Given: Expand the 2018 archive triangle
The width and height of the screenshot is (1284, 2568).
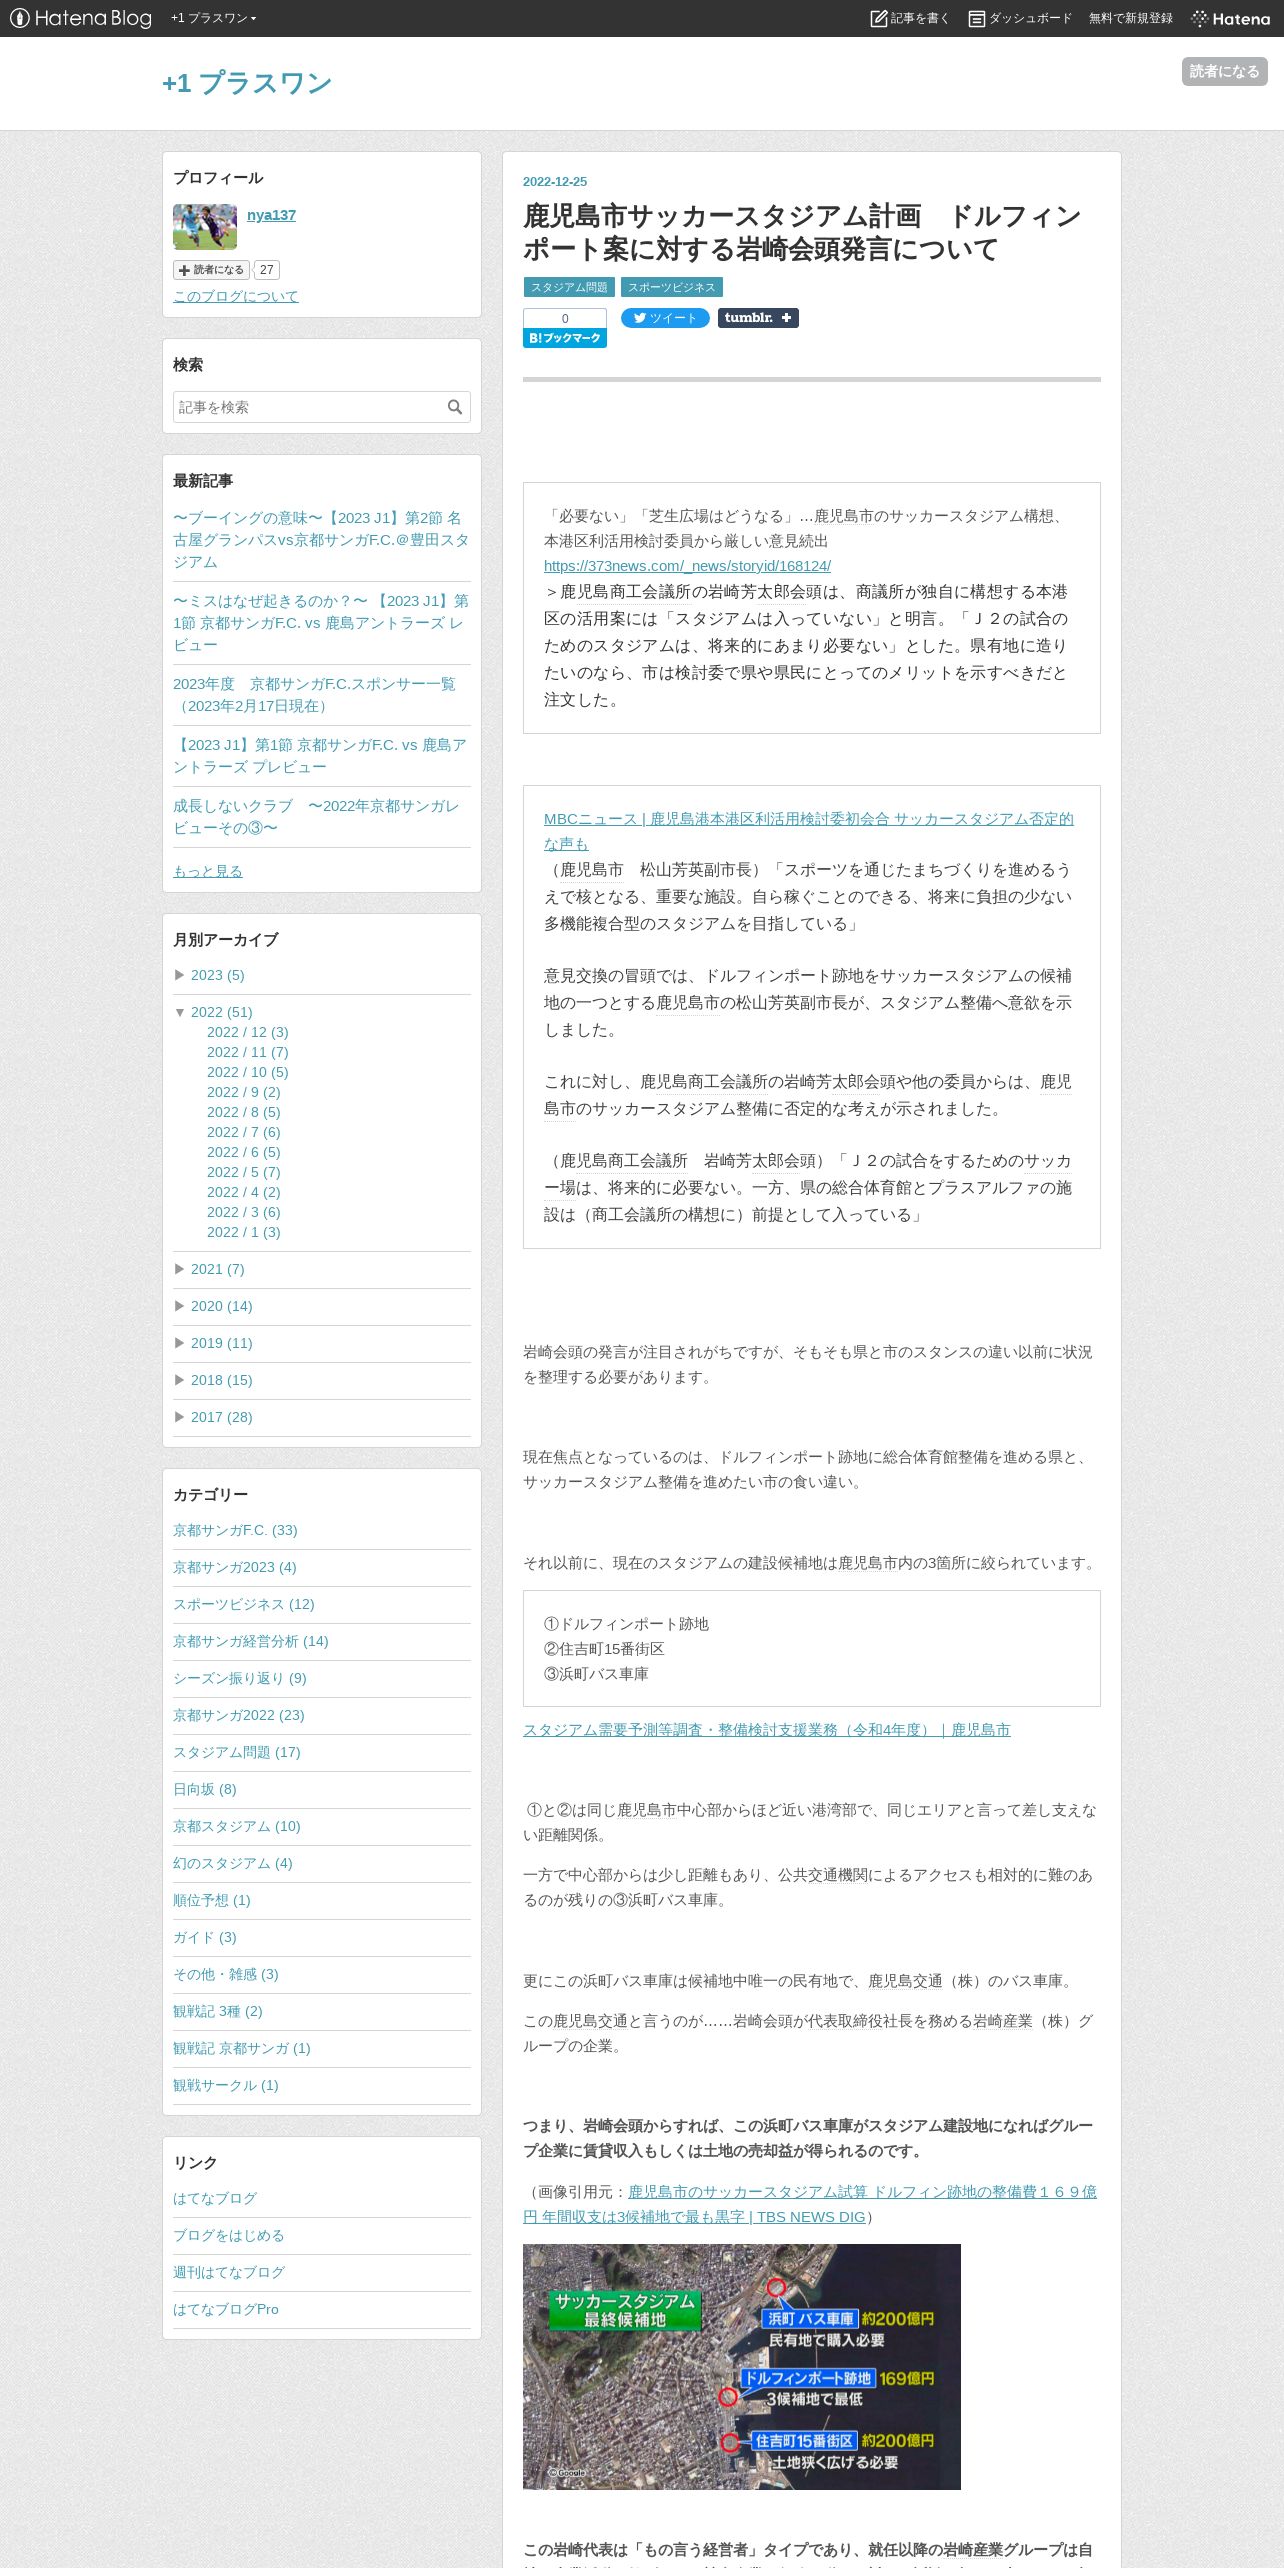Looking at the screenshot, I should point(180,1380).
